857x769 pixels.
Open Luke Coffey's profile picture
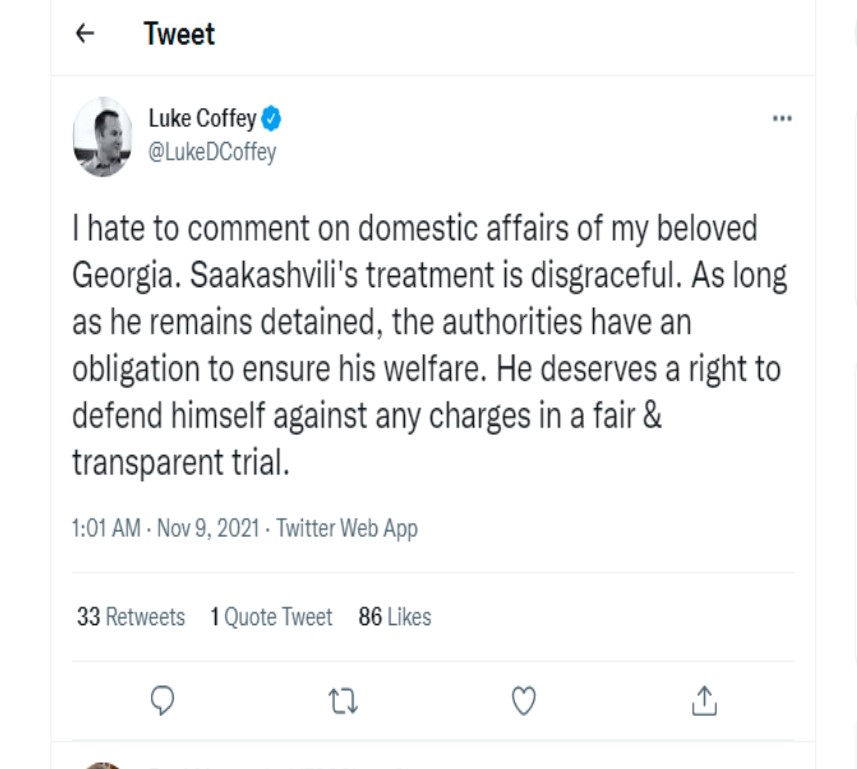(x=103, y=136)
